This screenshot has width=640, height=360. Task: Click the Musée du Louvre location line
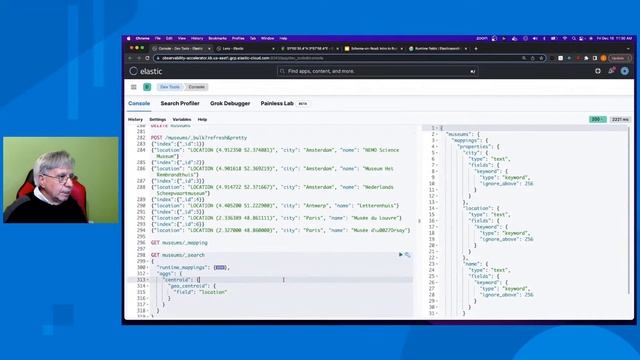click(276, 218)
